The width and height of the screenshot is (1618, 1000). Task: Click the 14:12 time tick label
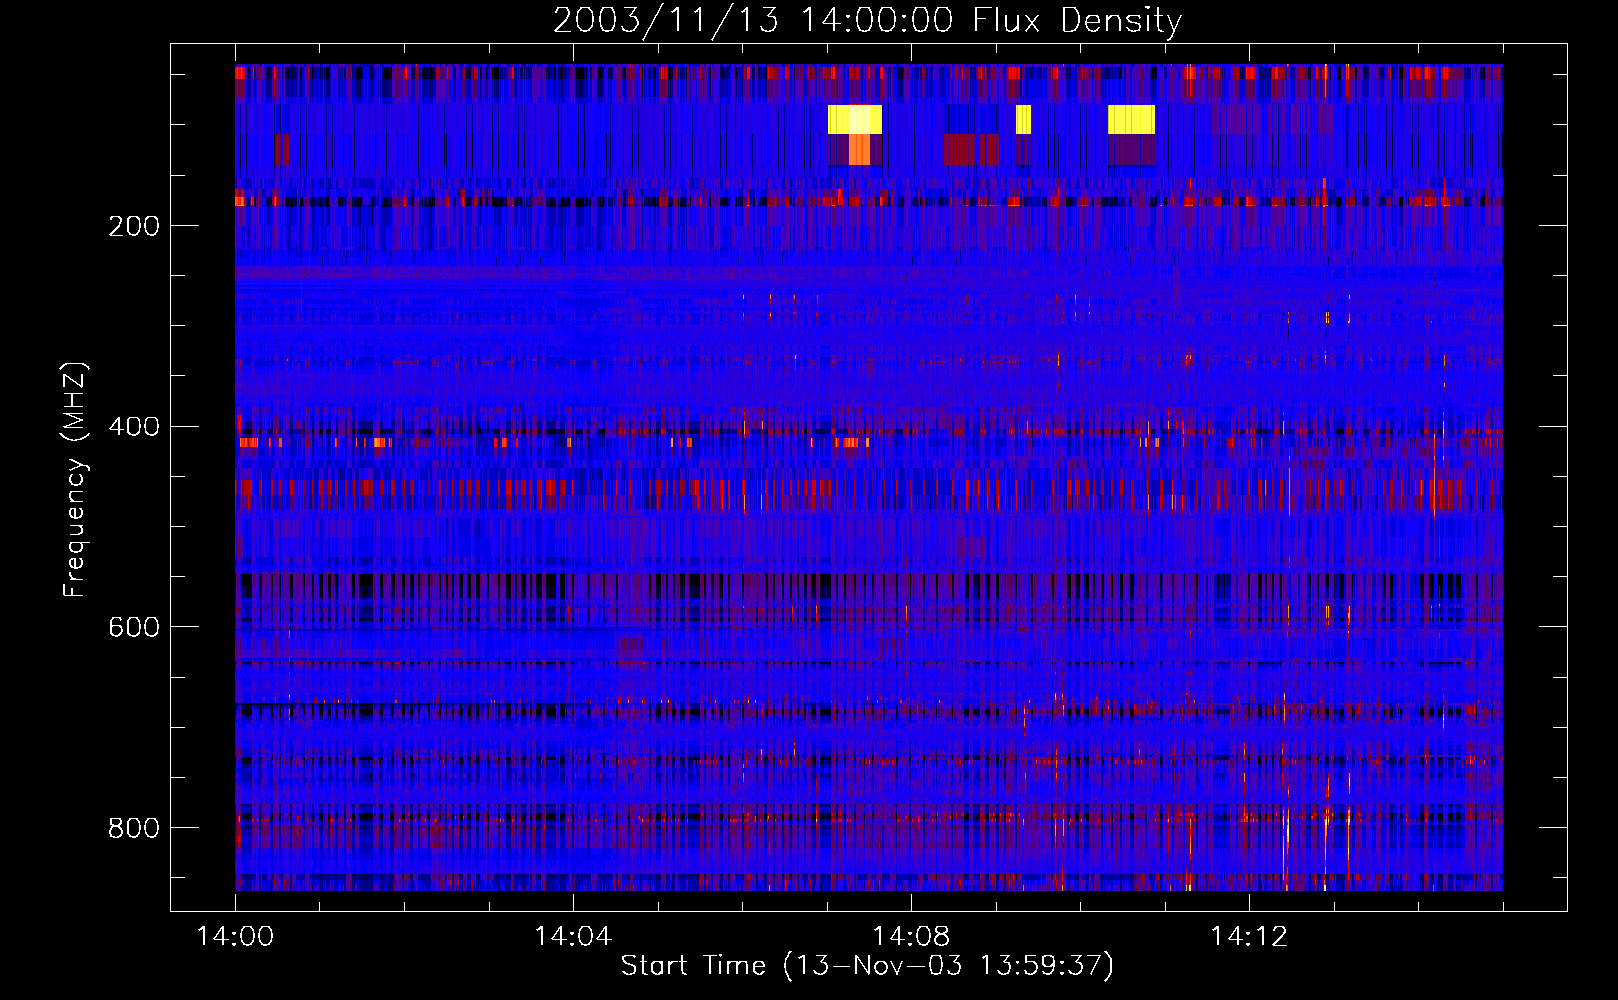coord(1249,936)
